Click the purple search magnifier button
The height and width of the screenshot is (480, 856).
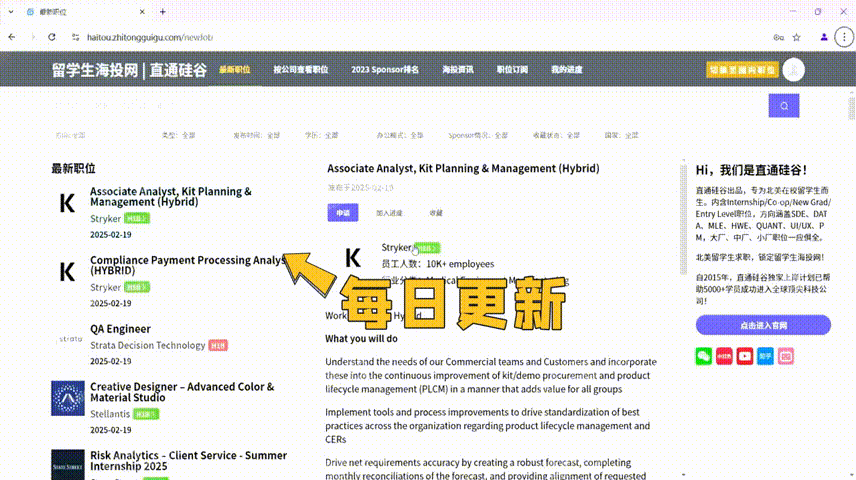pyautogui.click(x=784, y=106)
